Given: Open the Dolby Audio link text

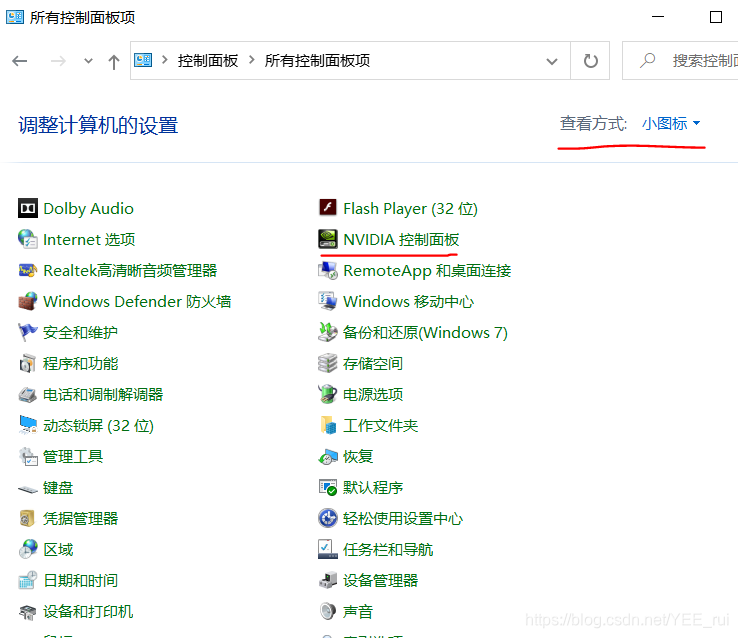Looking at the screenshot, I should (88, 208).
